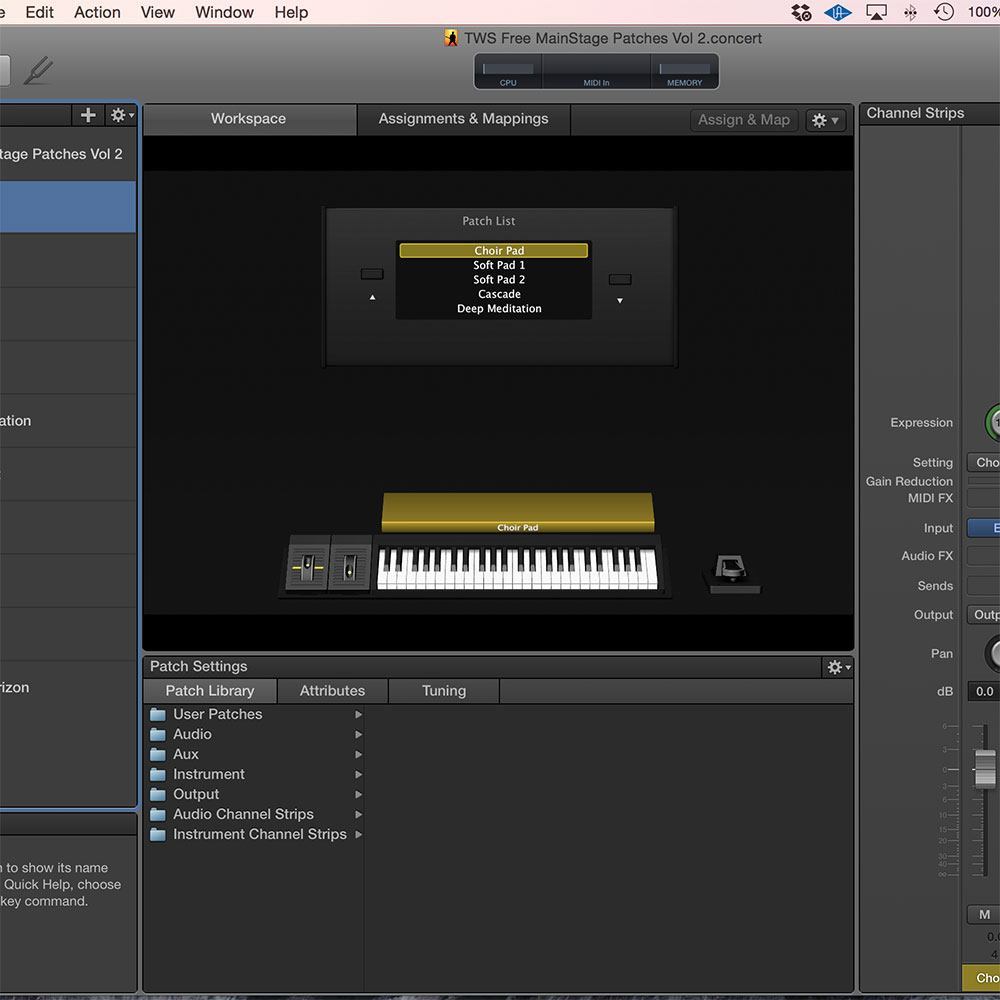
Task: Click the Assign & Map button
Action: tap(743, 120)
